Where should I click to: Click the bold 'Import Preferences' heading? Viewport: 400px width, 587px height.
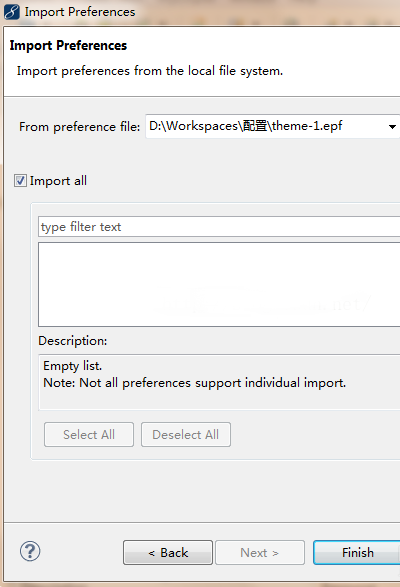point(68,45)
